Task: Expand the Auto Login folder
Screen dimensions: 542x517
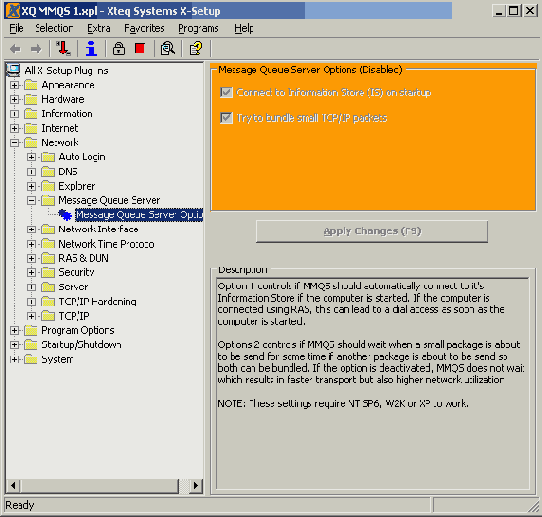Action: pos(31,157)
